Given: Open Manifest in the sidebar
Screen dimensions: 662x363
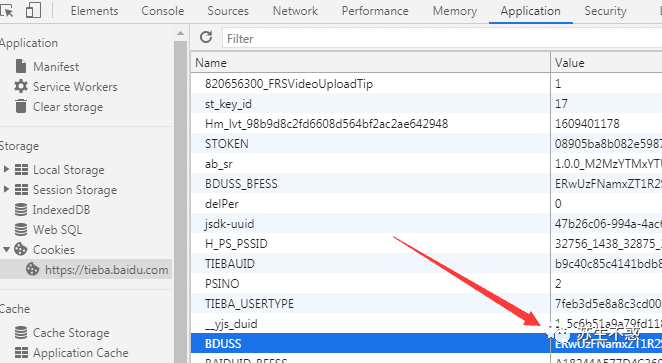Looking at the screenshot, I should point(56,67).
